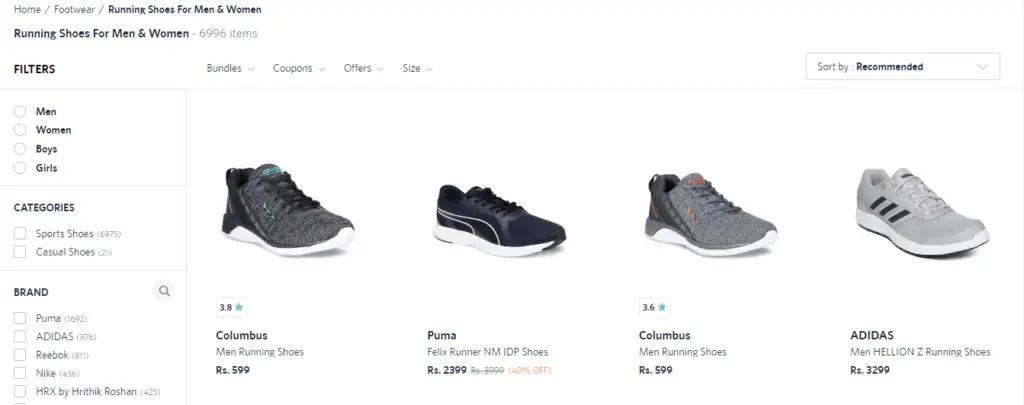The height and width of the screenshot is (405, 1024).
Task: Expand the Size filter dropdown
Action: pyautogui.click(x=417, y=69)
